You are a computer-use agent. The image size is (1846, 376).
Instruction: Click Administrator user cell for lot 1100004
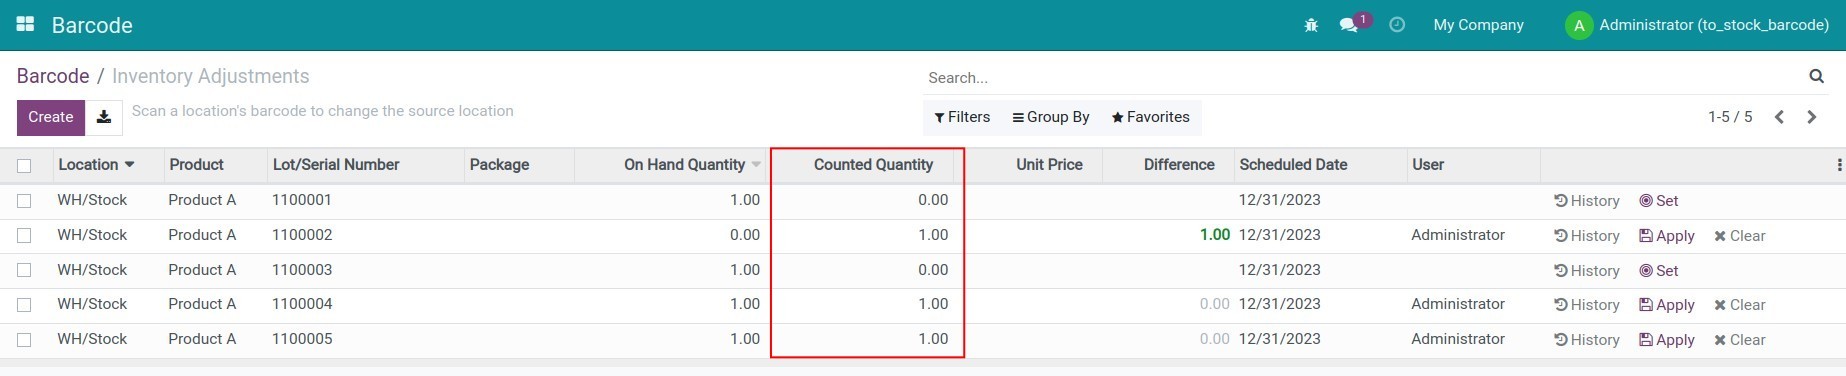pos(1457,304)
